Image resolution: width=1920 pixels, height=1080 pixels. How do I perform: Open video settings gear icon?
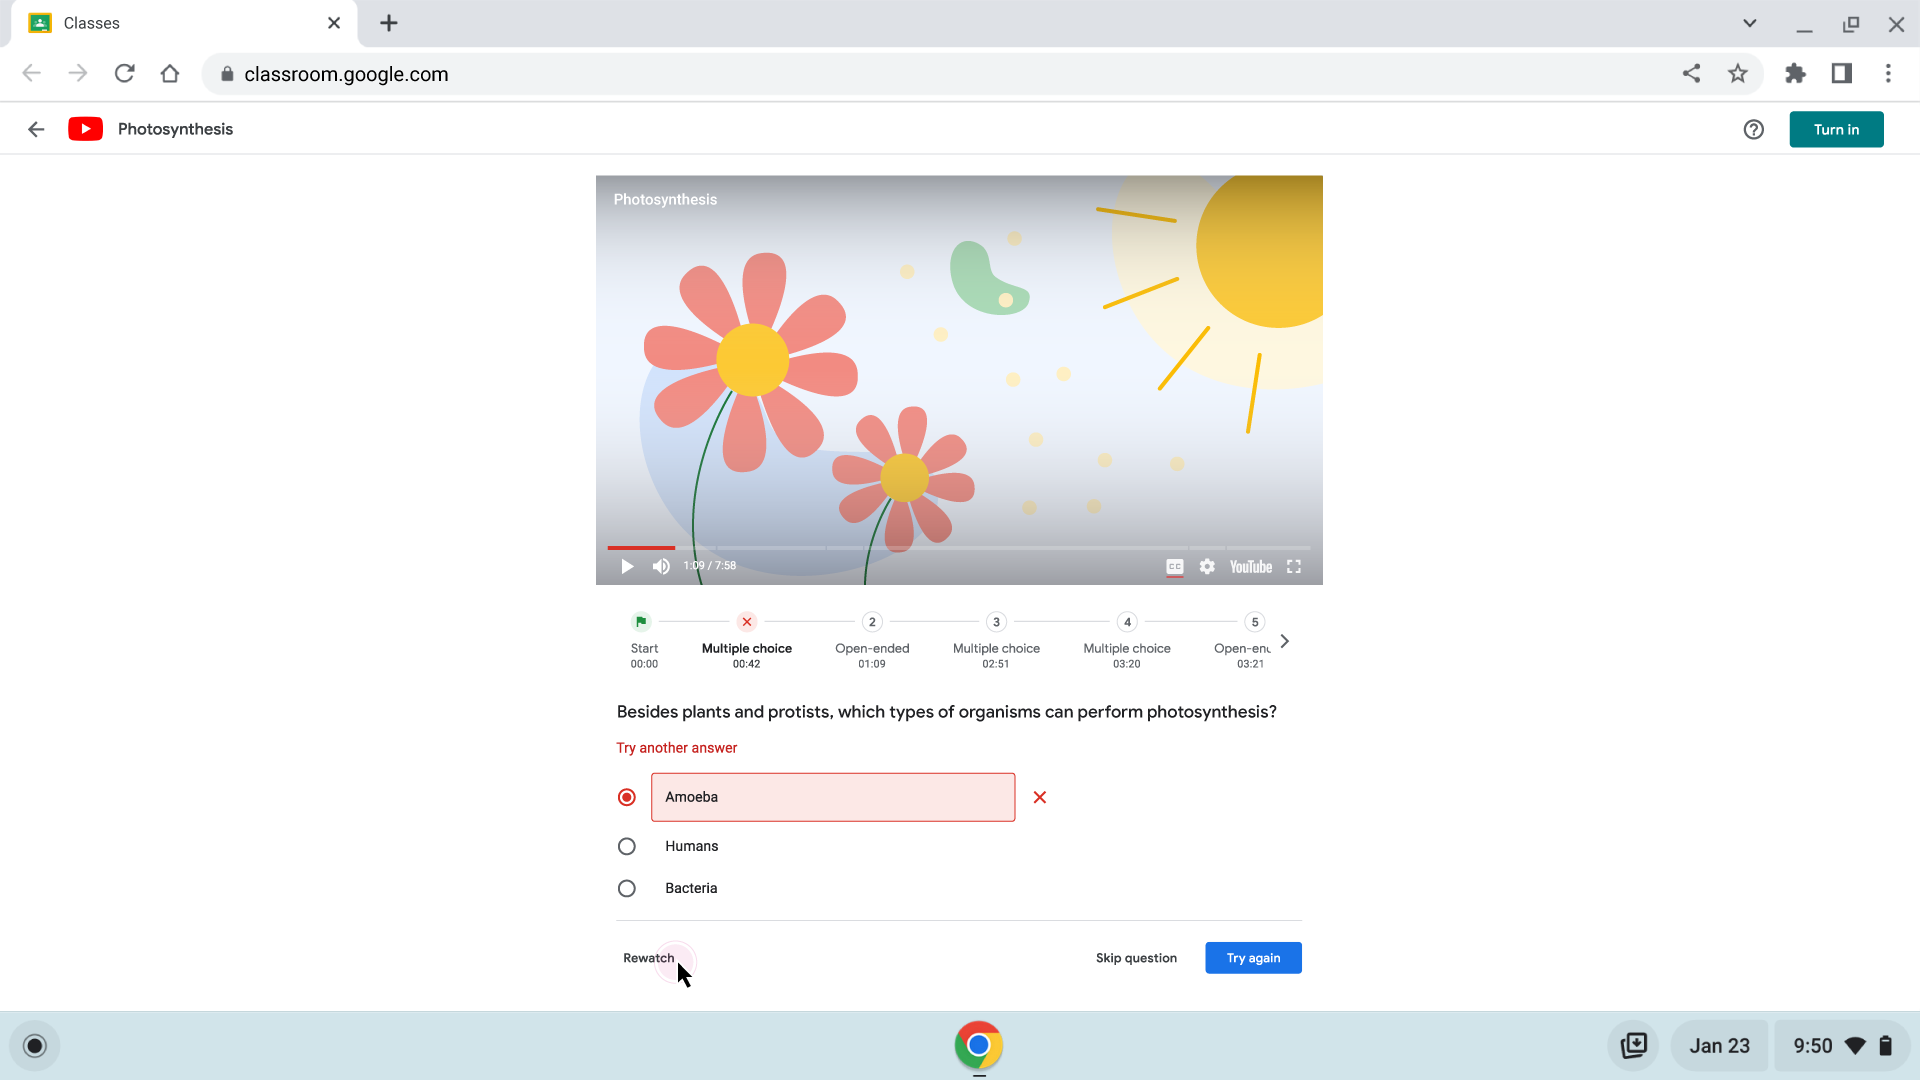1207,566
